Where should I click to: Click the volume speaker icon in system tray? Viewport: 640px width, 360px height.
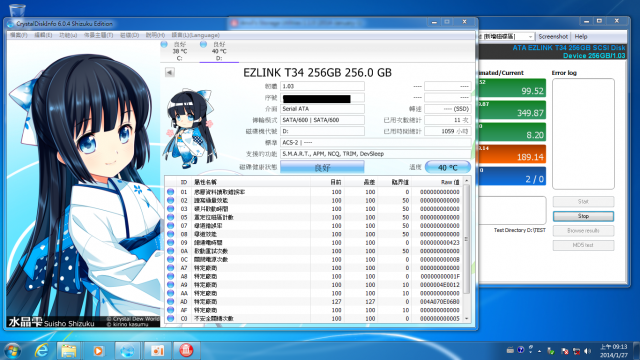[587, 351]
